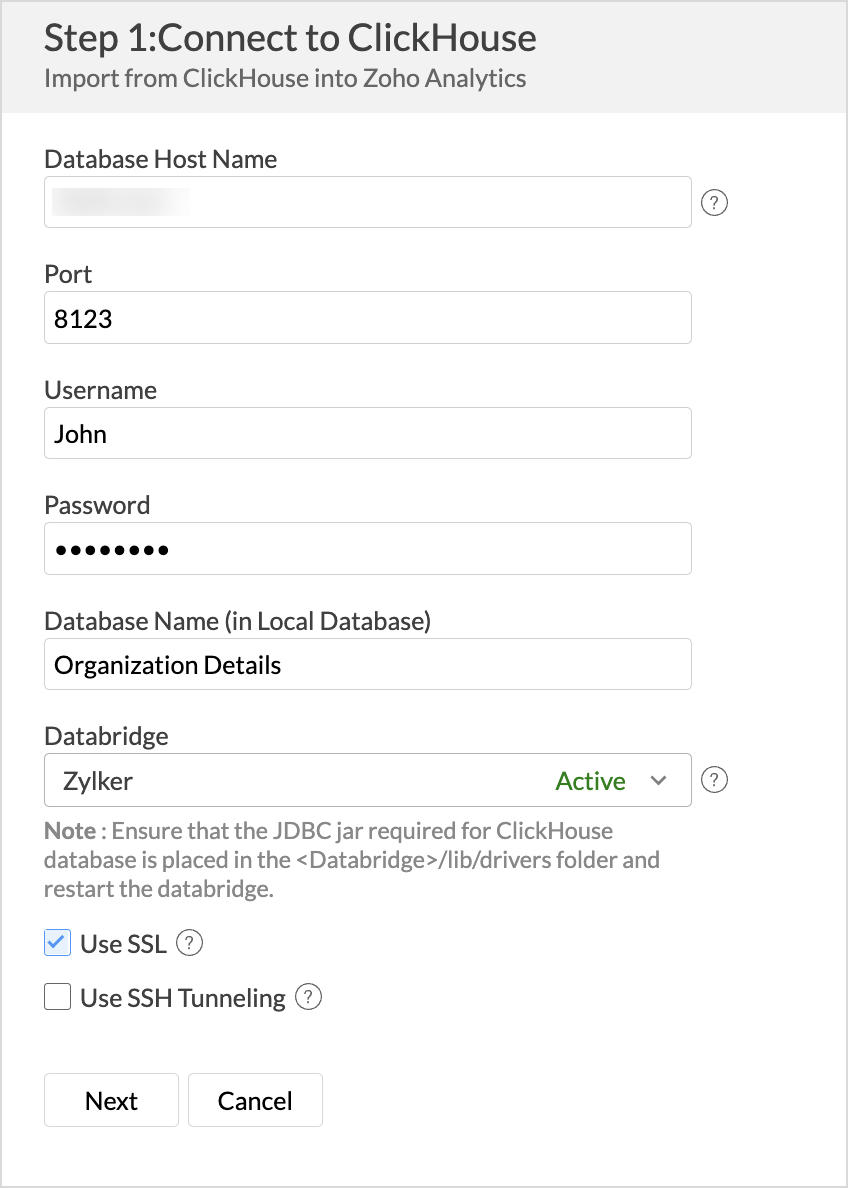The image size is (848, 1188).
Task: Click the Cancel button
Action: tap(255, 1100)
